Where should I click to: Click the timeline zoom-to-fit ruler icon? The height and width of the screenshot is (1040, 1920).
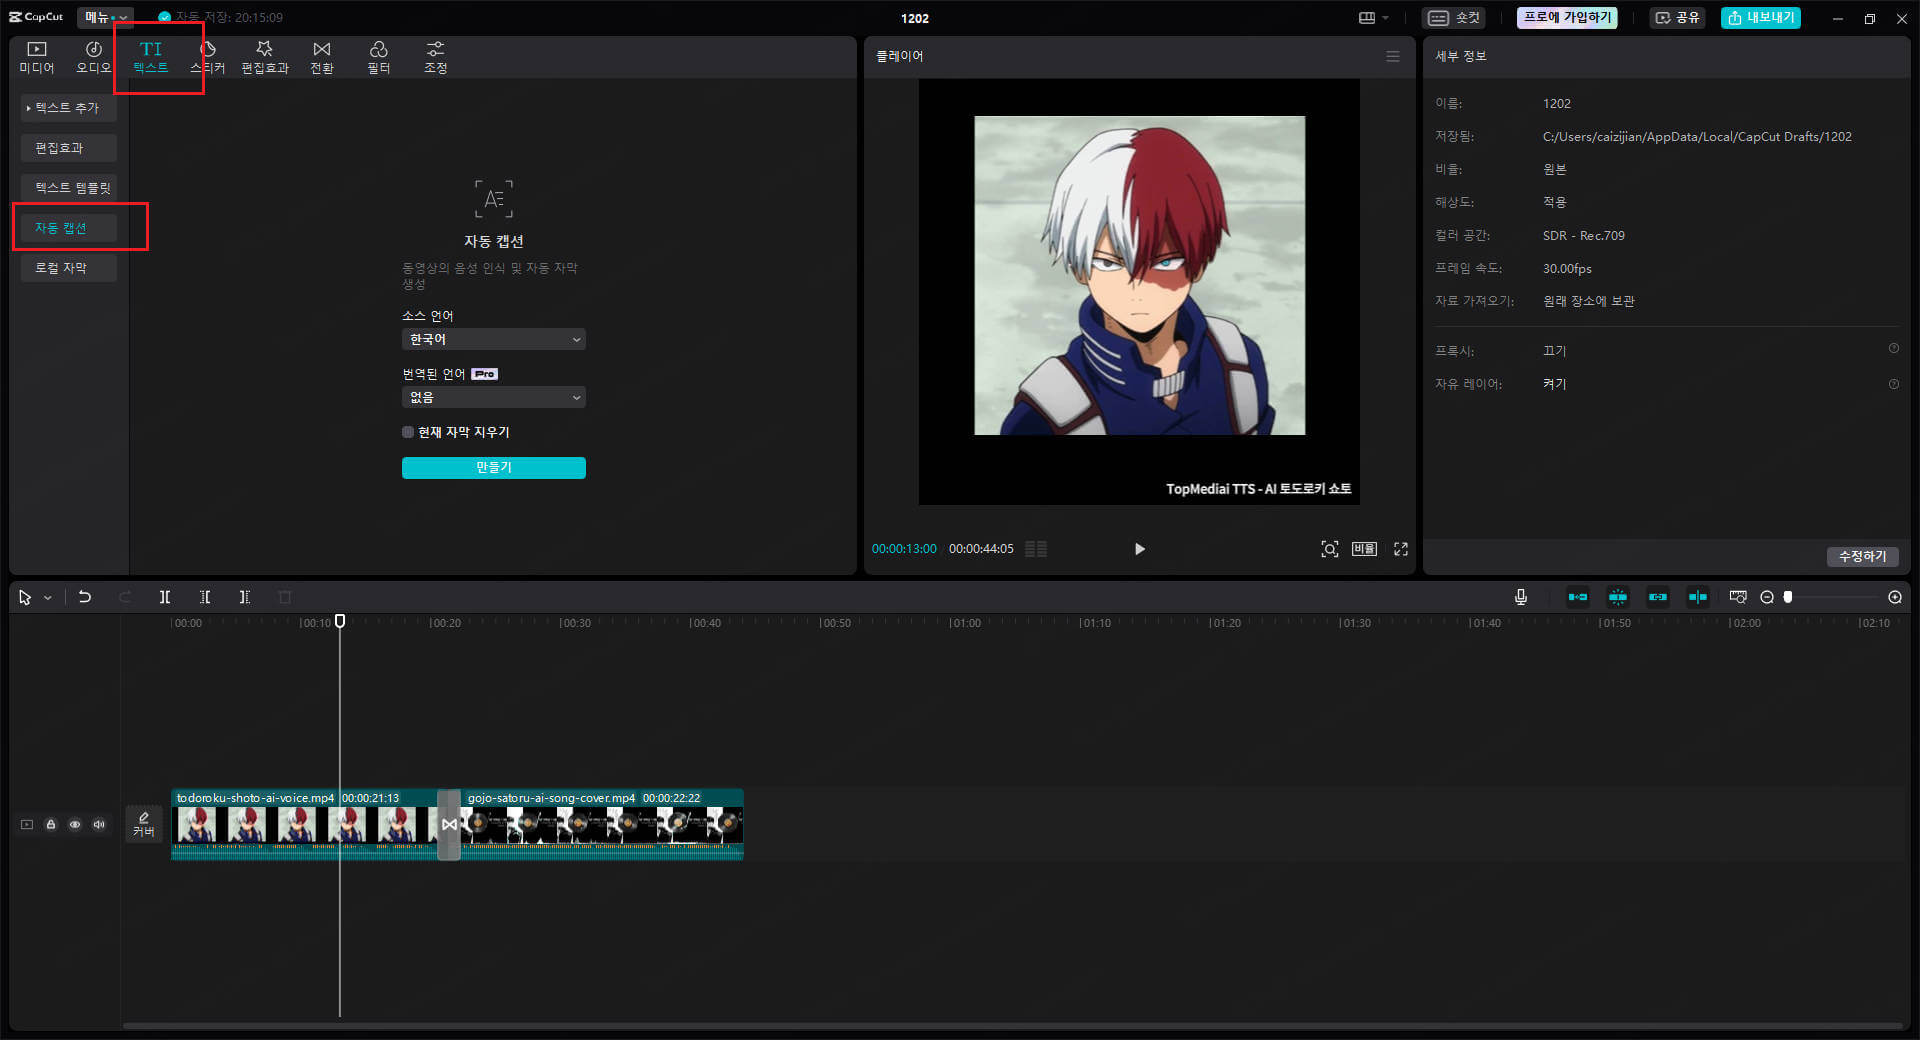tap(1738, 597)
